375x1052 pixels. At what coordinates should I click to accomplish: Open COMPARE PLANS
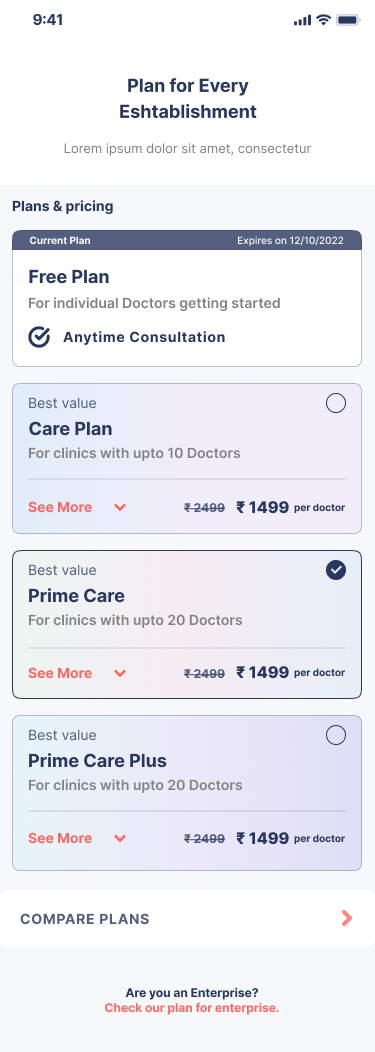[x=187, y=918]
